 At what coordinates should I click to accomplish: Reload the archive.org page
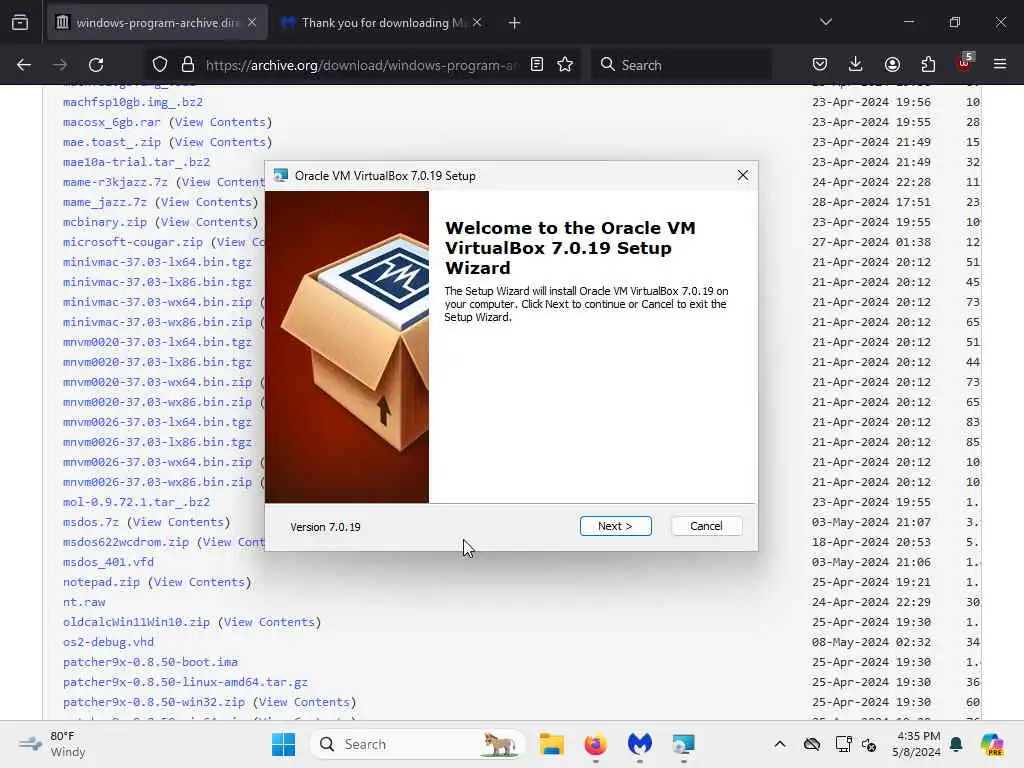(x=96, y=65)
